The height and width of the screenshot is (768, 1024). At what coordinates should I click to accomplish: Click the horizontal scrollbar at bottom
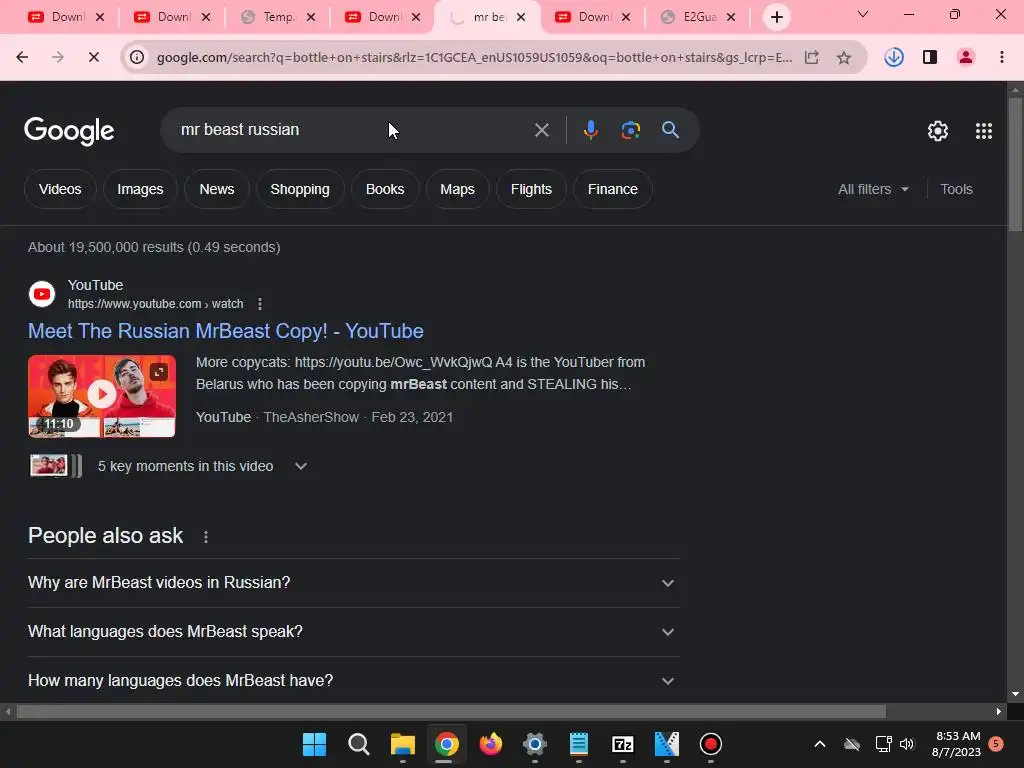(x=451, y=711)
